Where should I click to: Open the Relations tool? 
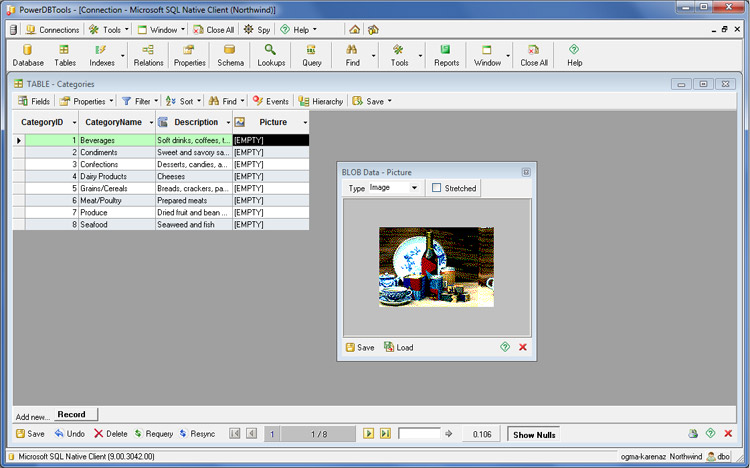pyautogui.click(x=148, y=55)
